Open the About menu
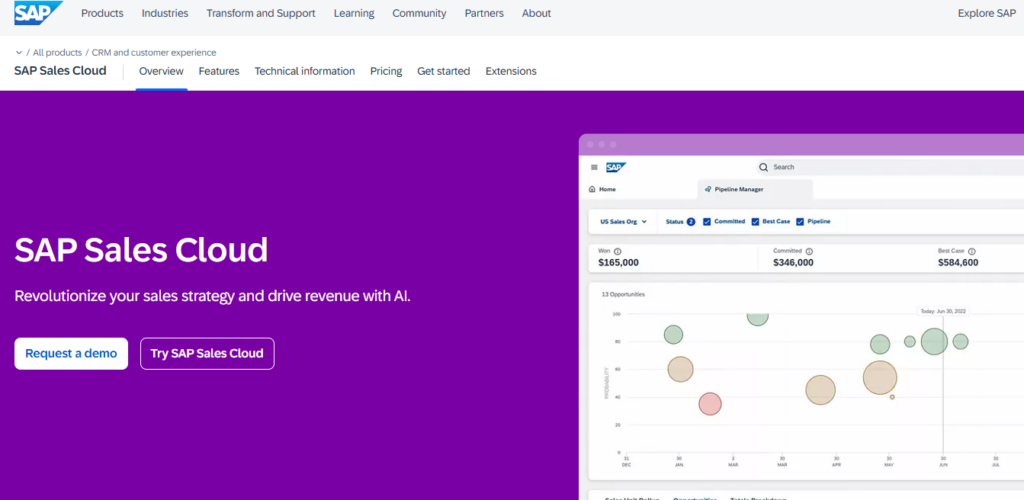The height and width of the screenshot is (500, 1024). [x=536, y=13]
